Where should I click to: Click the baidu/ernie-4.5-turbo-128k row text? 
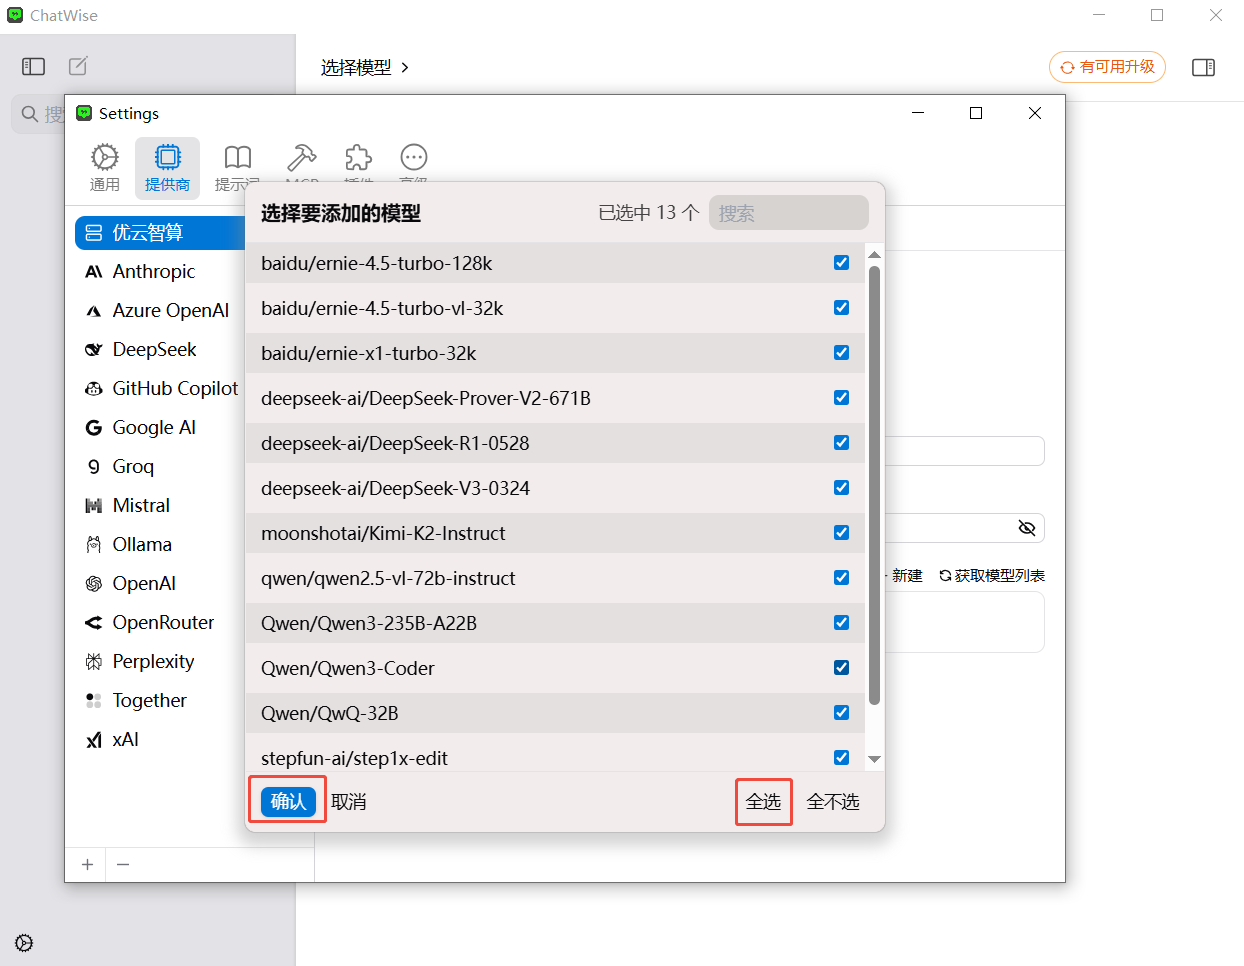coord(377,263)
